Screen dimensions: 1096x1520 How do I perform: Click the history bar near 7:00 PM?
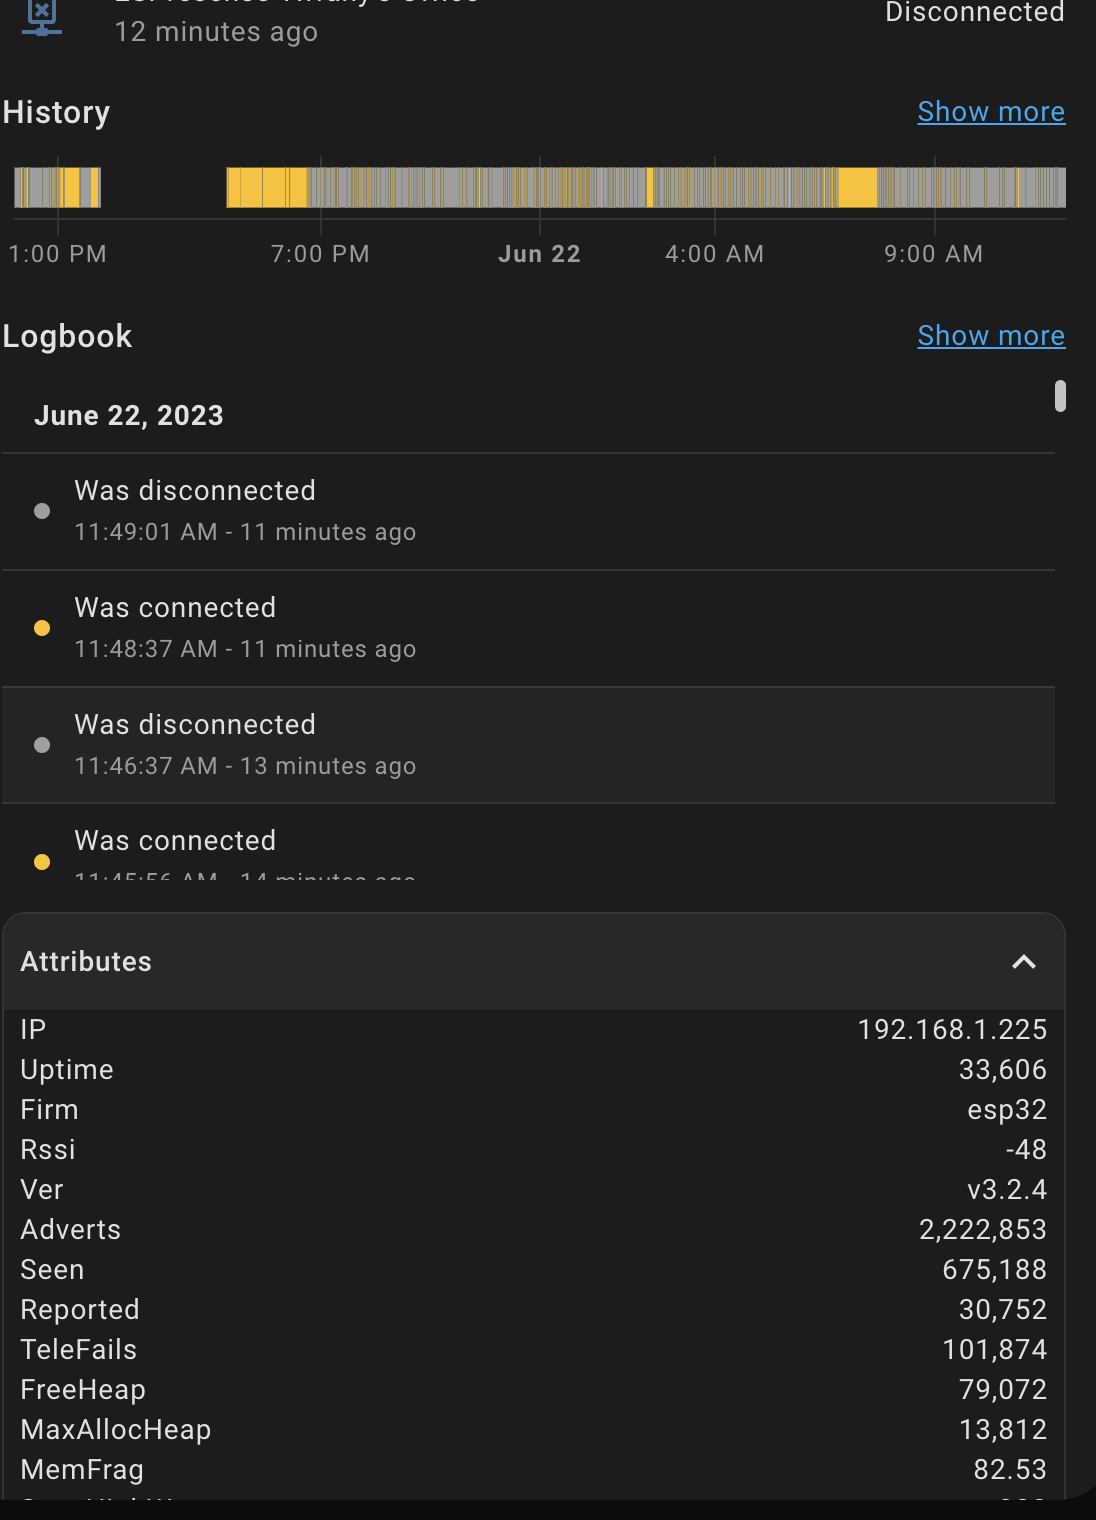[320, 187]
